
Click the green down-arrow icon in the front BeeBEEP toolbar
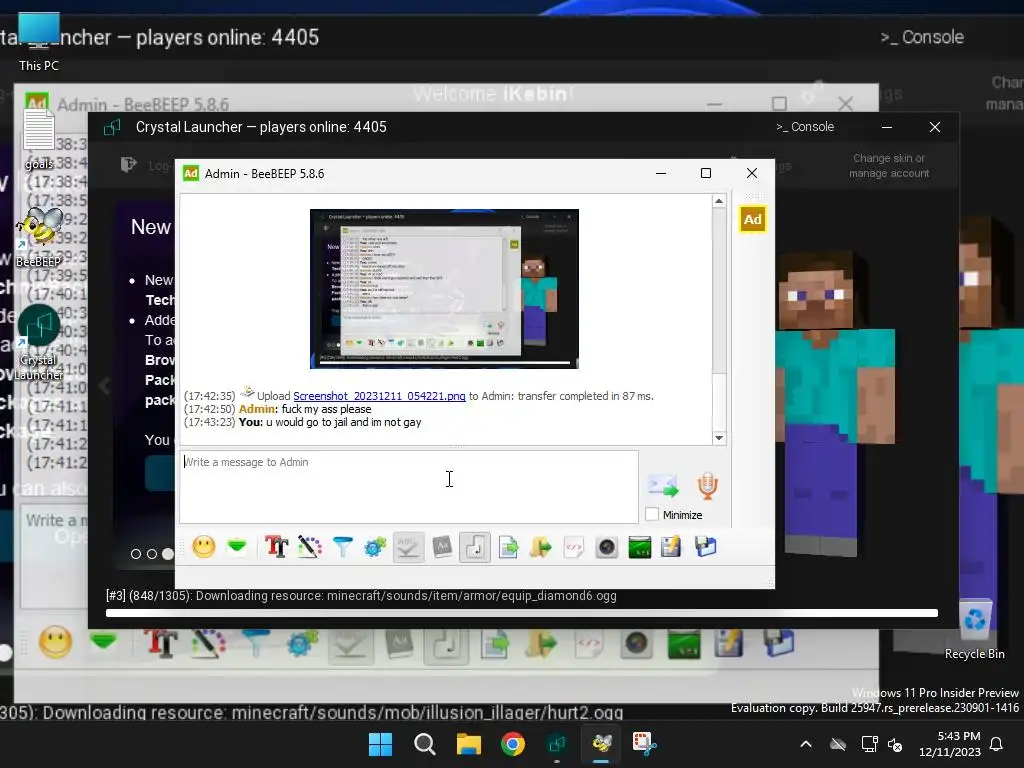pos(237,547)
